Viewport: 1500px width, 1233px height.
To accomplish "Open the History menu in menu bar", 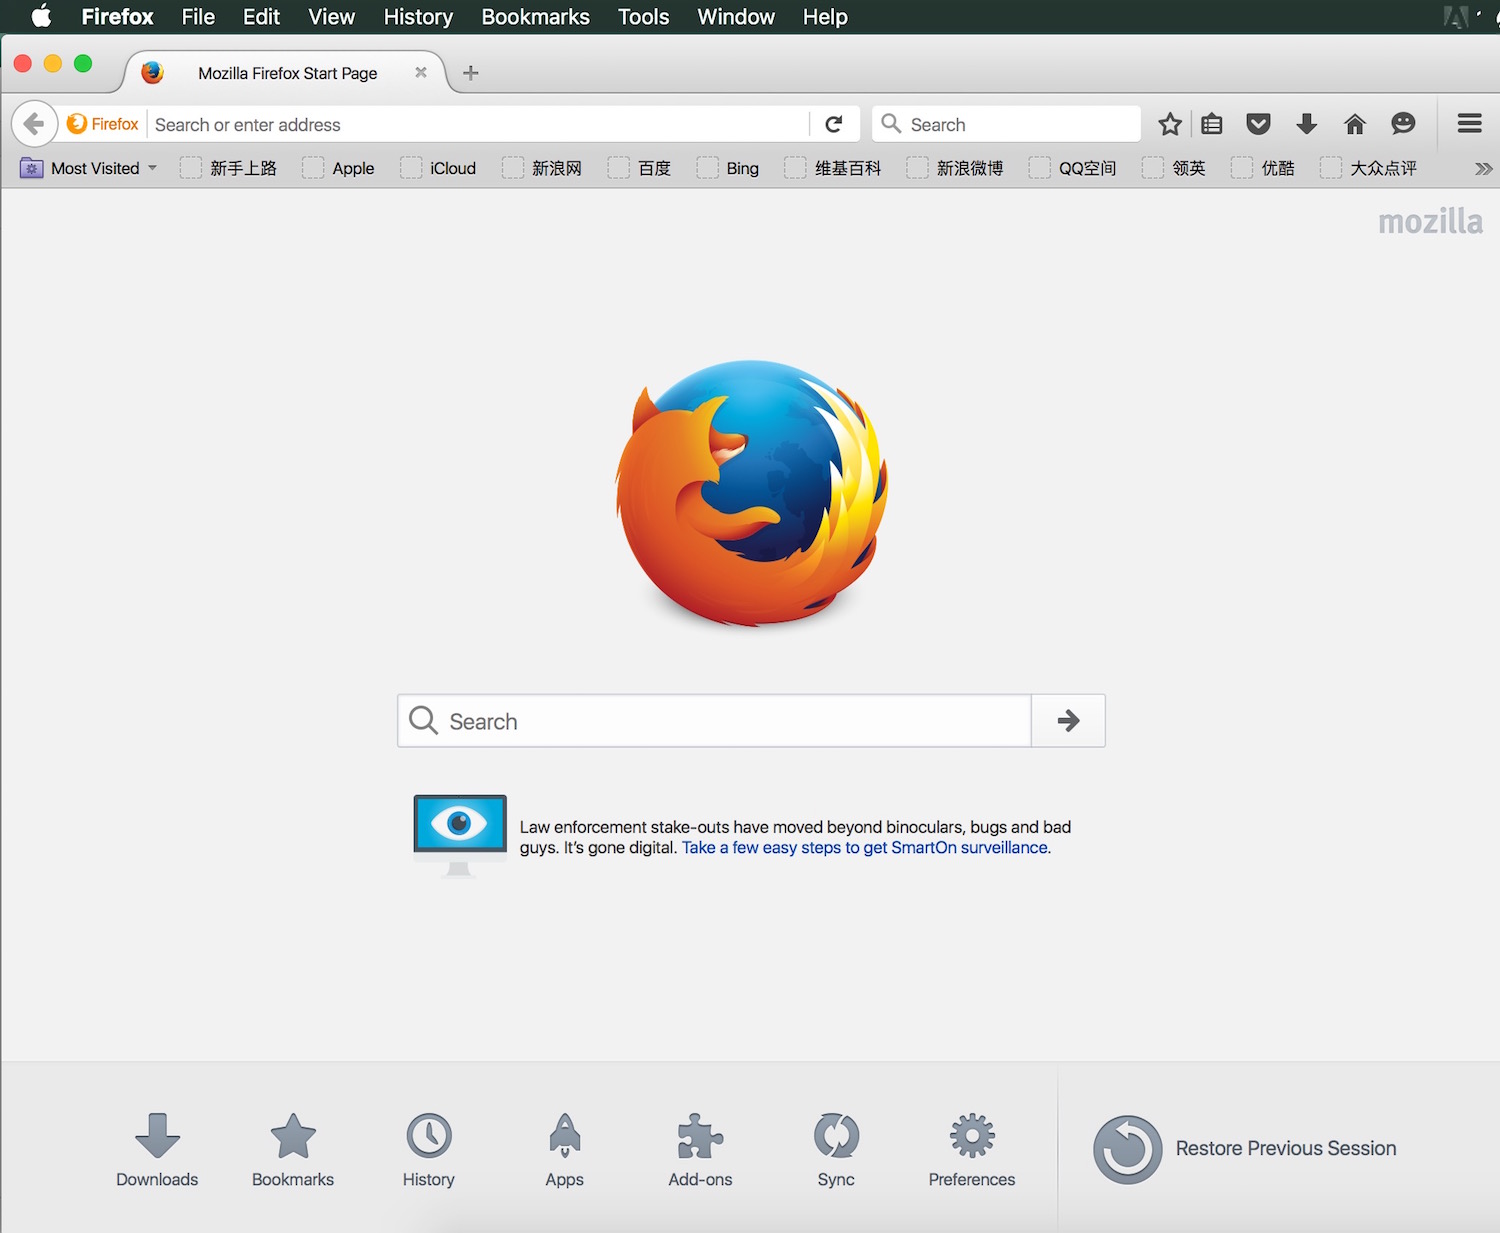I will click(418, 16).
